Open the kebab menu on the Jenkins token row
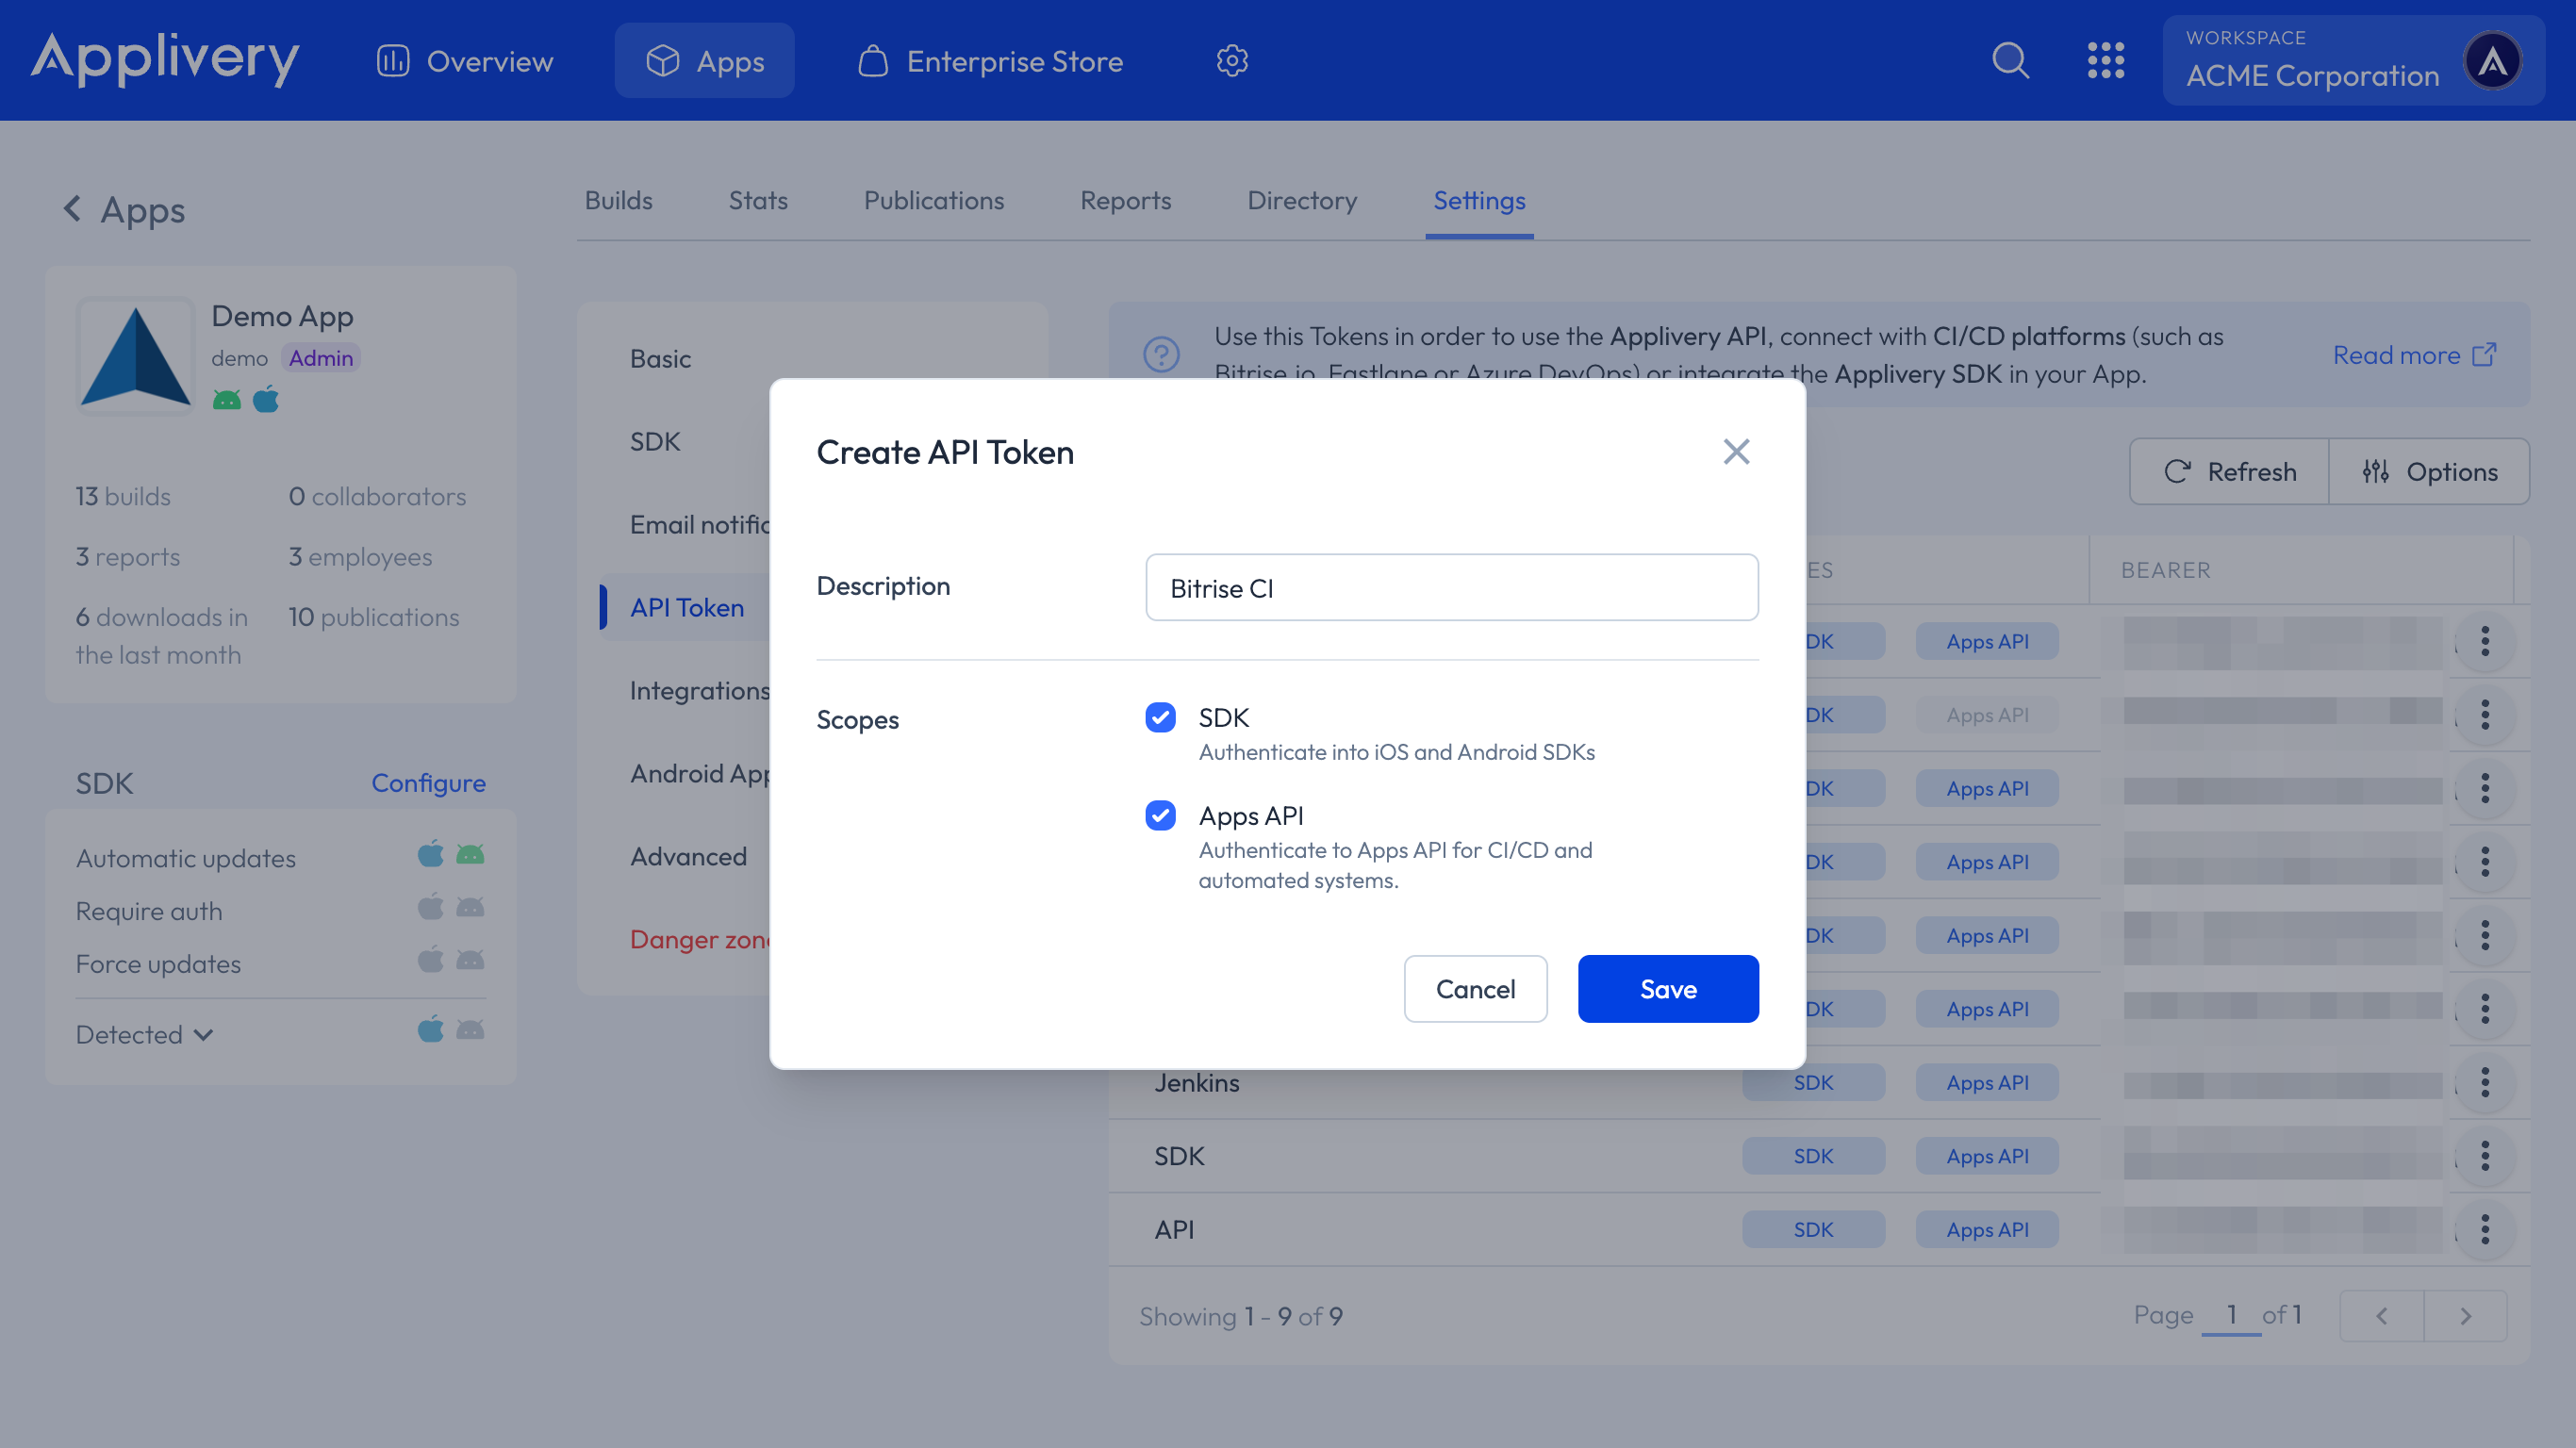2576x1448 pixels. (2486, 1082)
